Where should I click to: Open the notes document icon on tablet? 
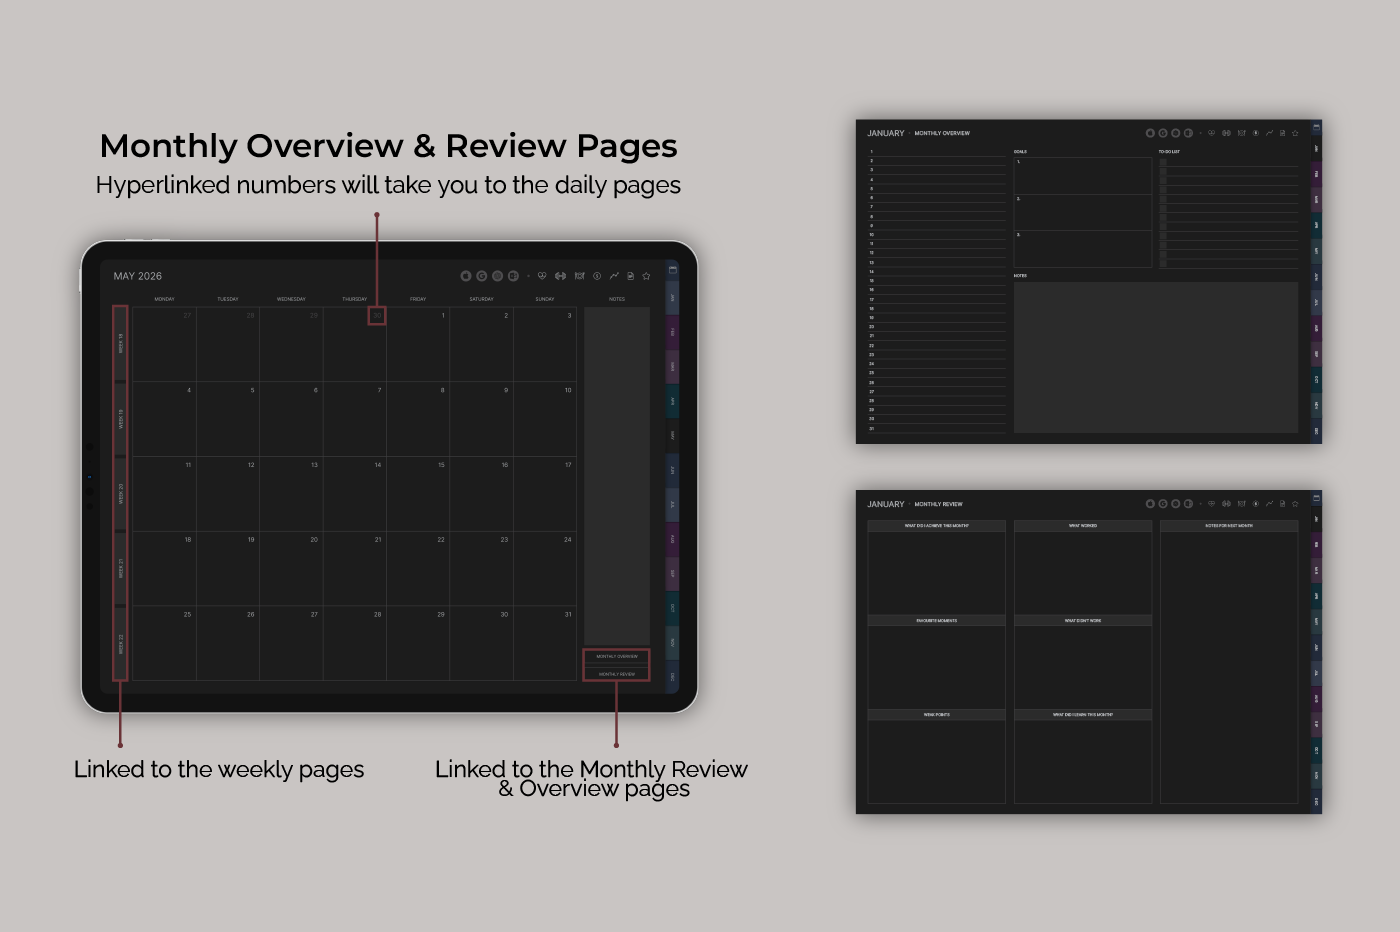pos(630,276)
